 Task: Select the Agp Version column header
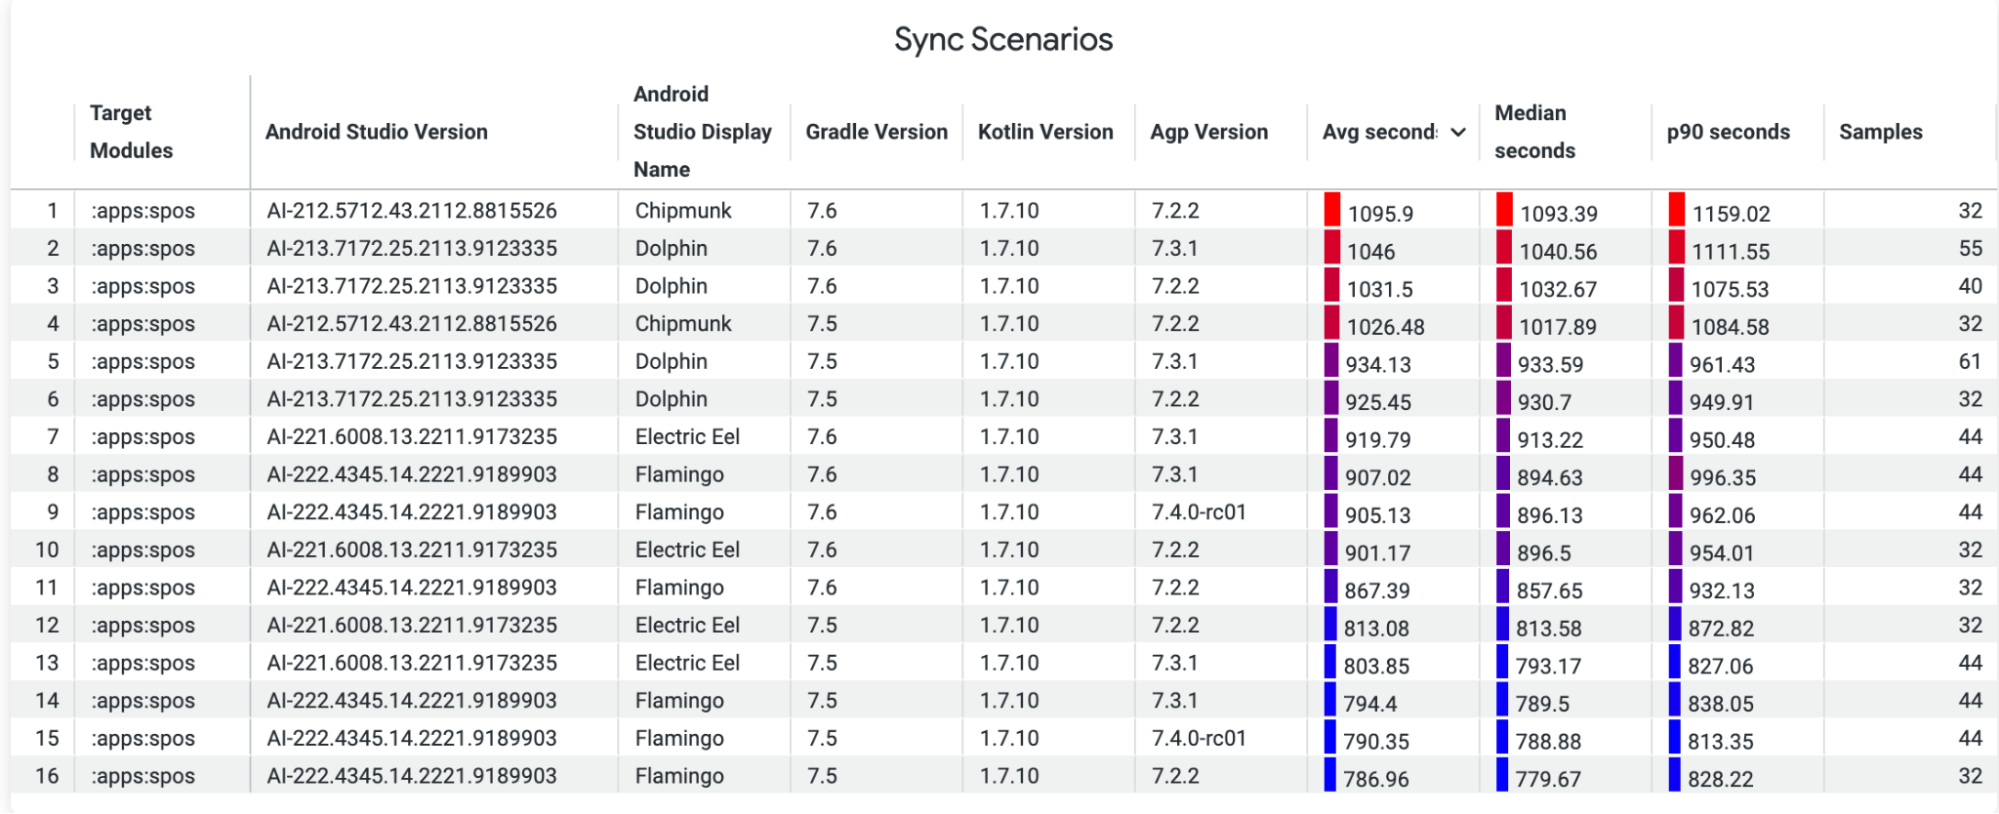pyautogui.click(x=1208, y=132)
